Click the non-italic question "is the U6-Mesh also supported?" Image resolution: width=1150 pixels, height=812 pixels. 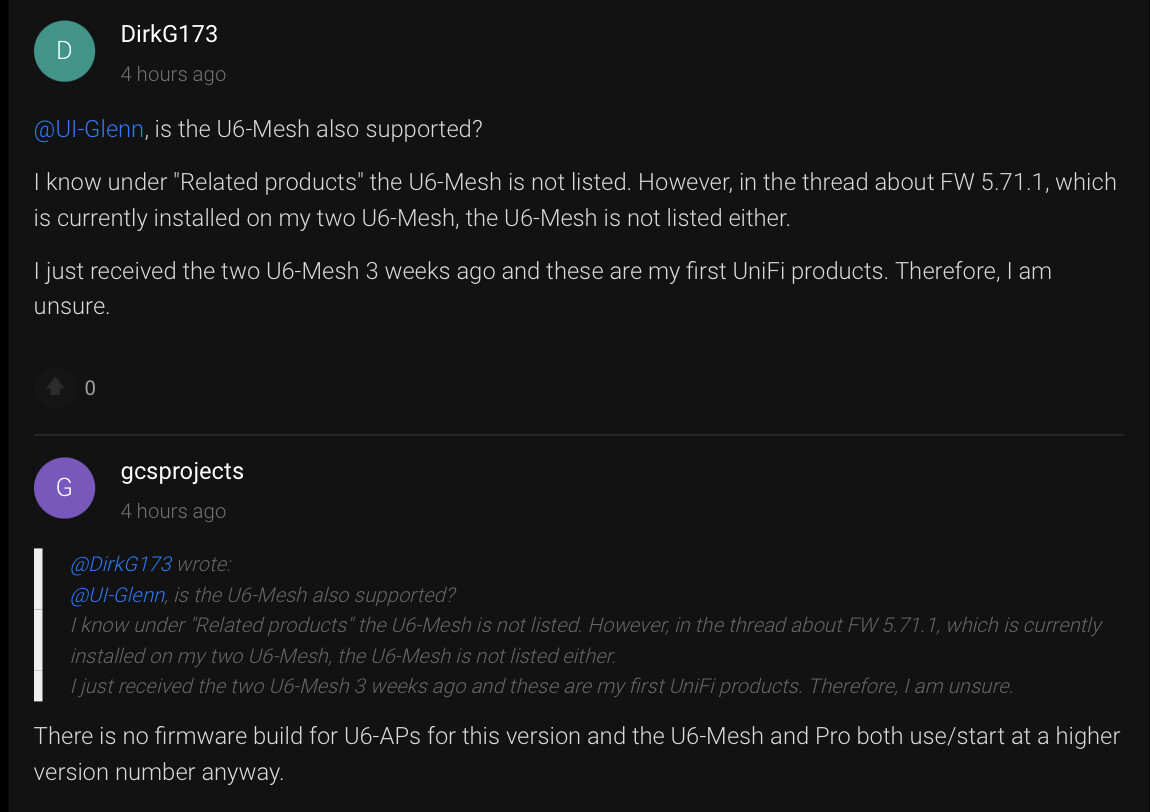(x=318, y=130)
